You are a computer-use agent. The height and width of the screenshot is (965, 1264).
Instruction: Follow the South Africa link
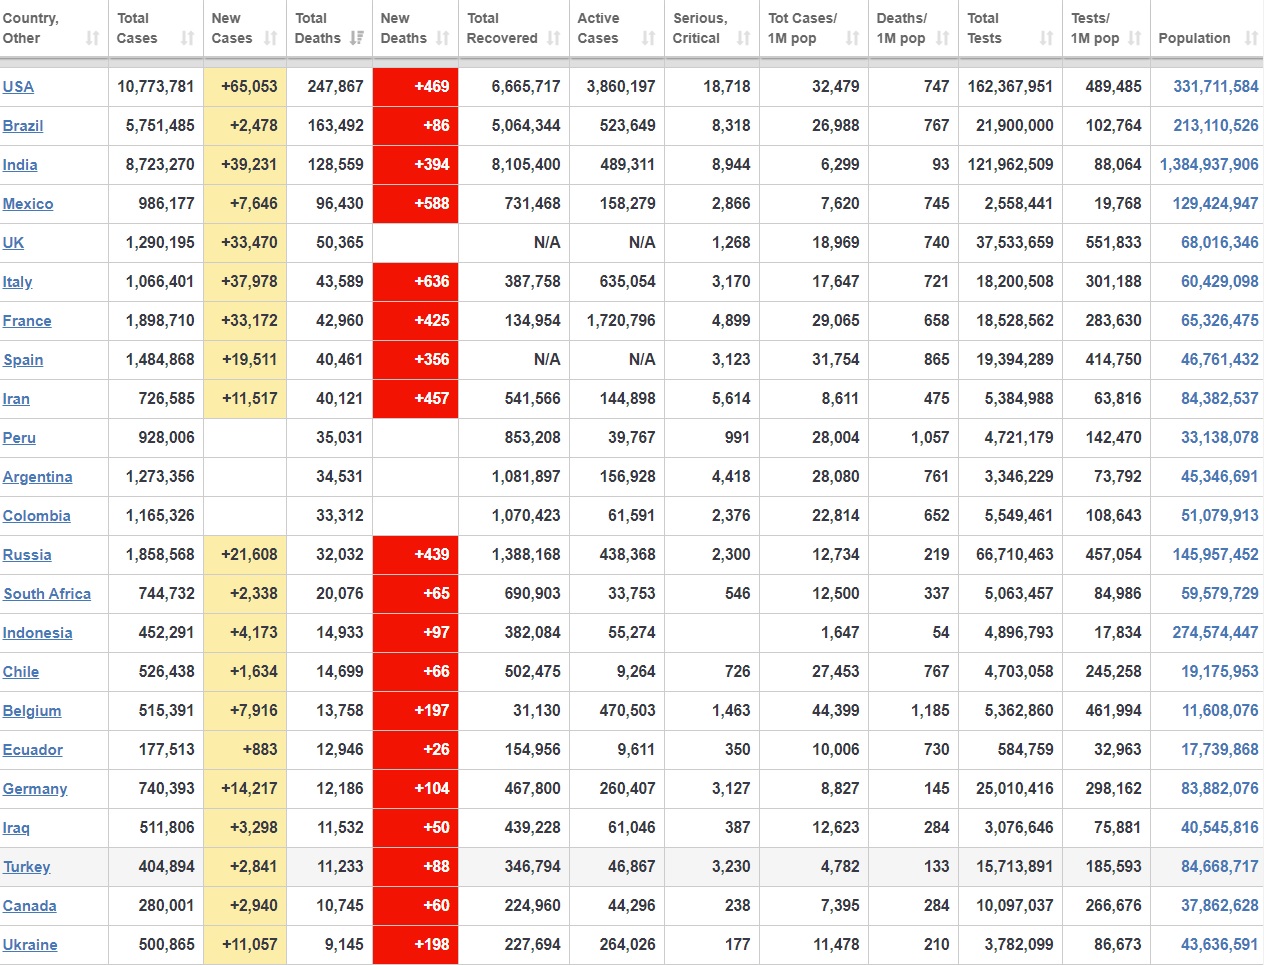click(47, 594)
